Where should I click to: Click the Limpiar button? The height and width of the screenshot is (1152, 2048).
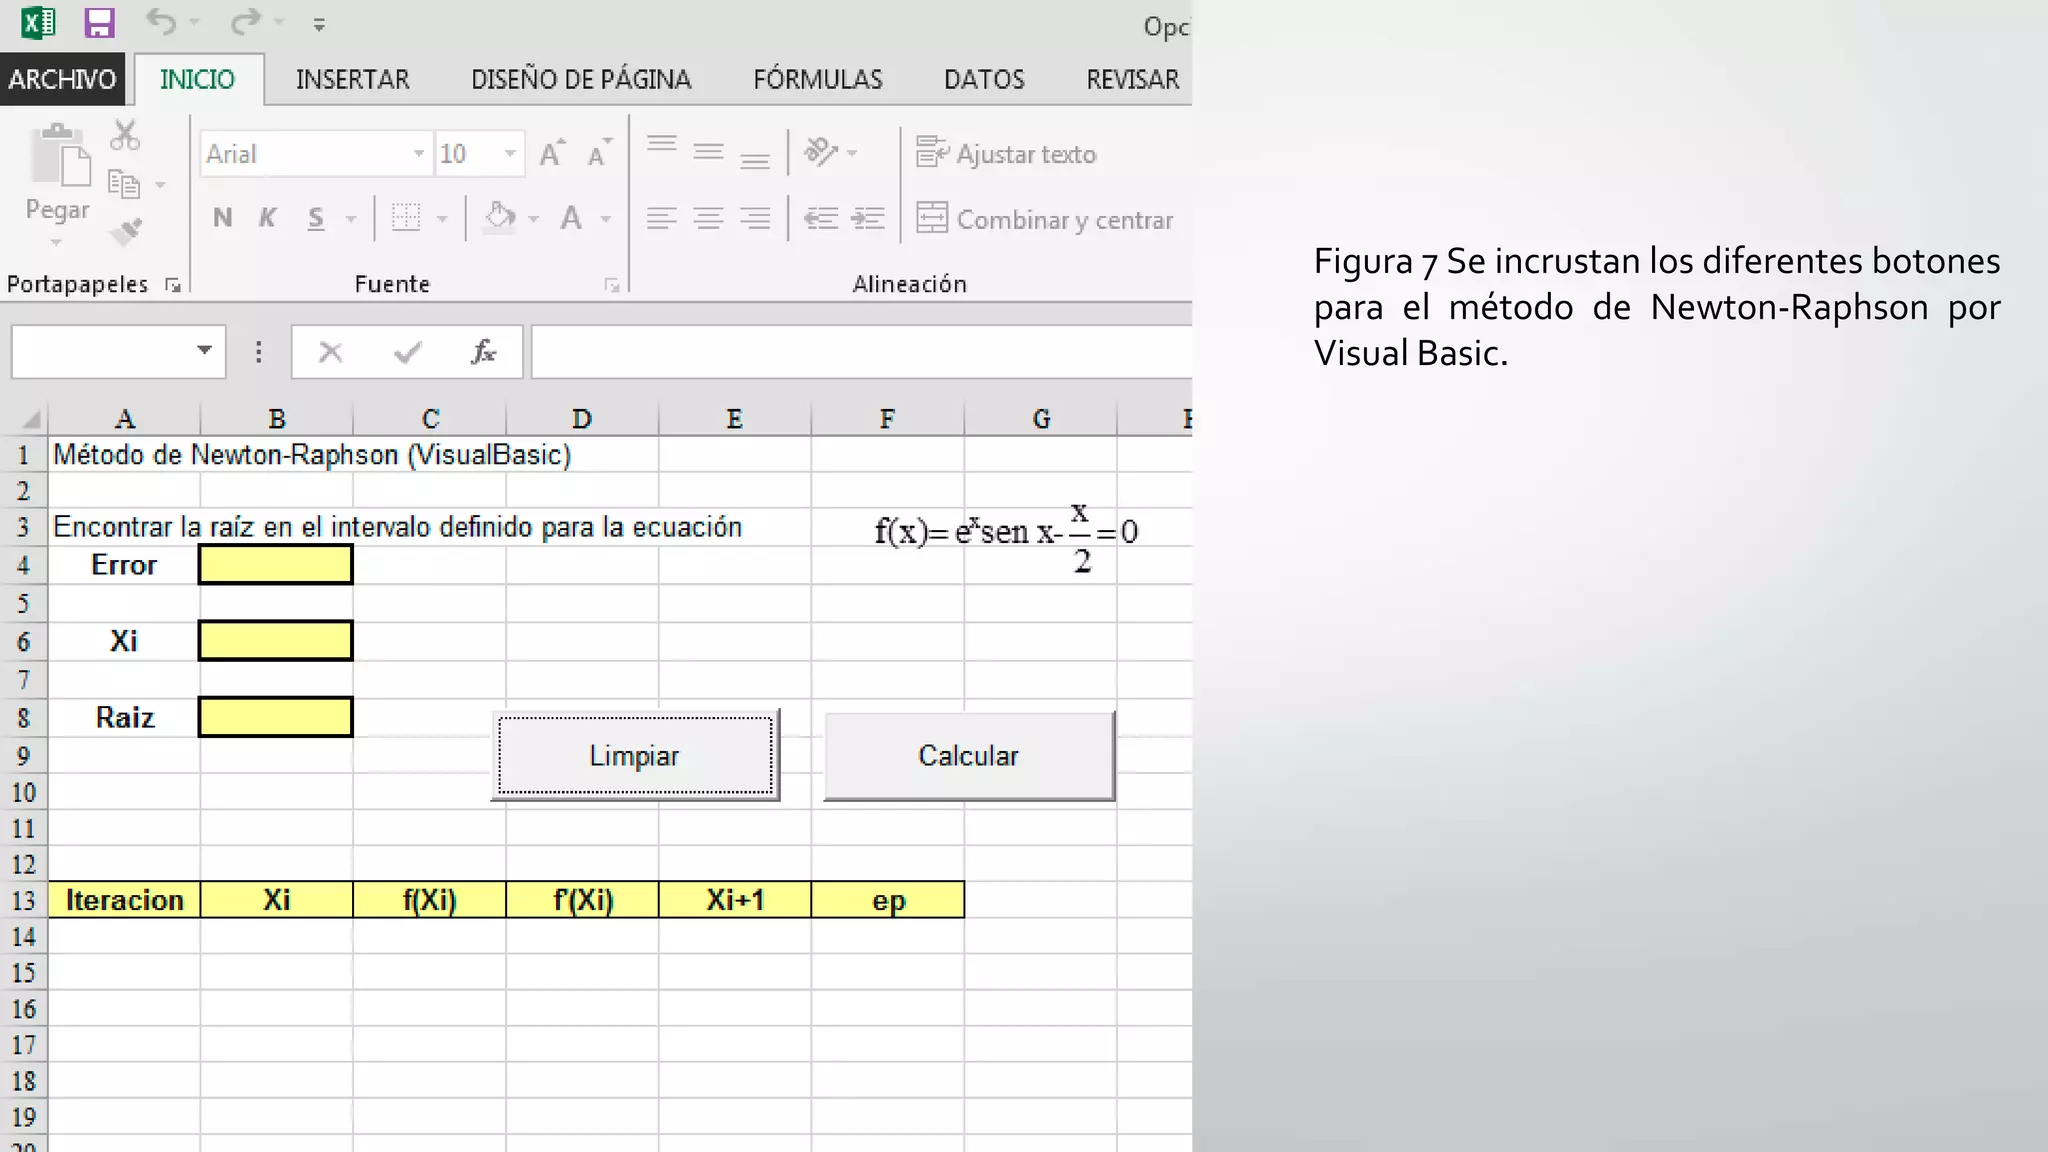(x=635, y=756)
